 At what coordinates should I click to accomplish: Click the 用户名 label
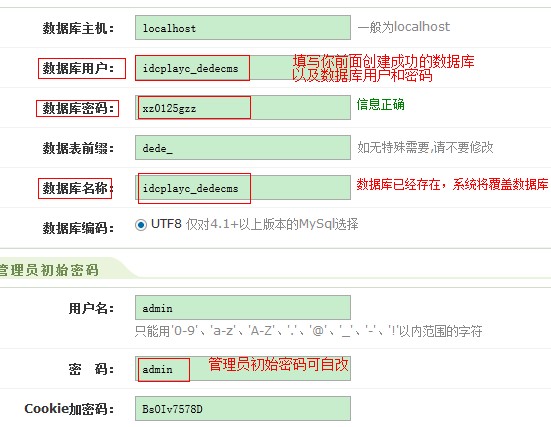coord(91,308)
